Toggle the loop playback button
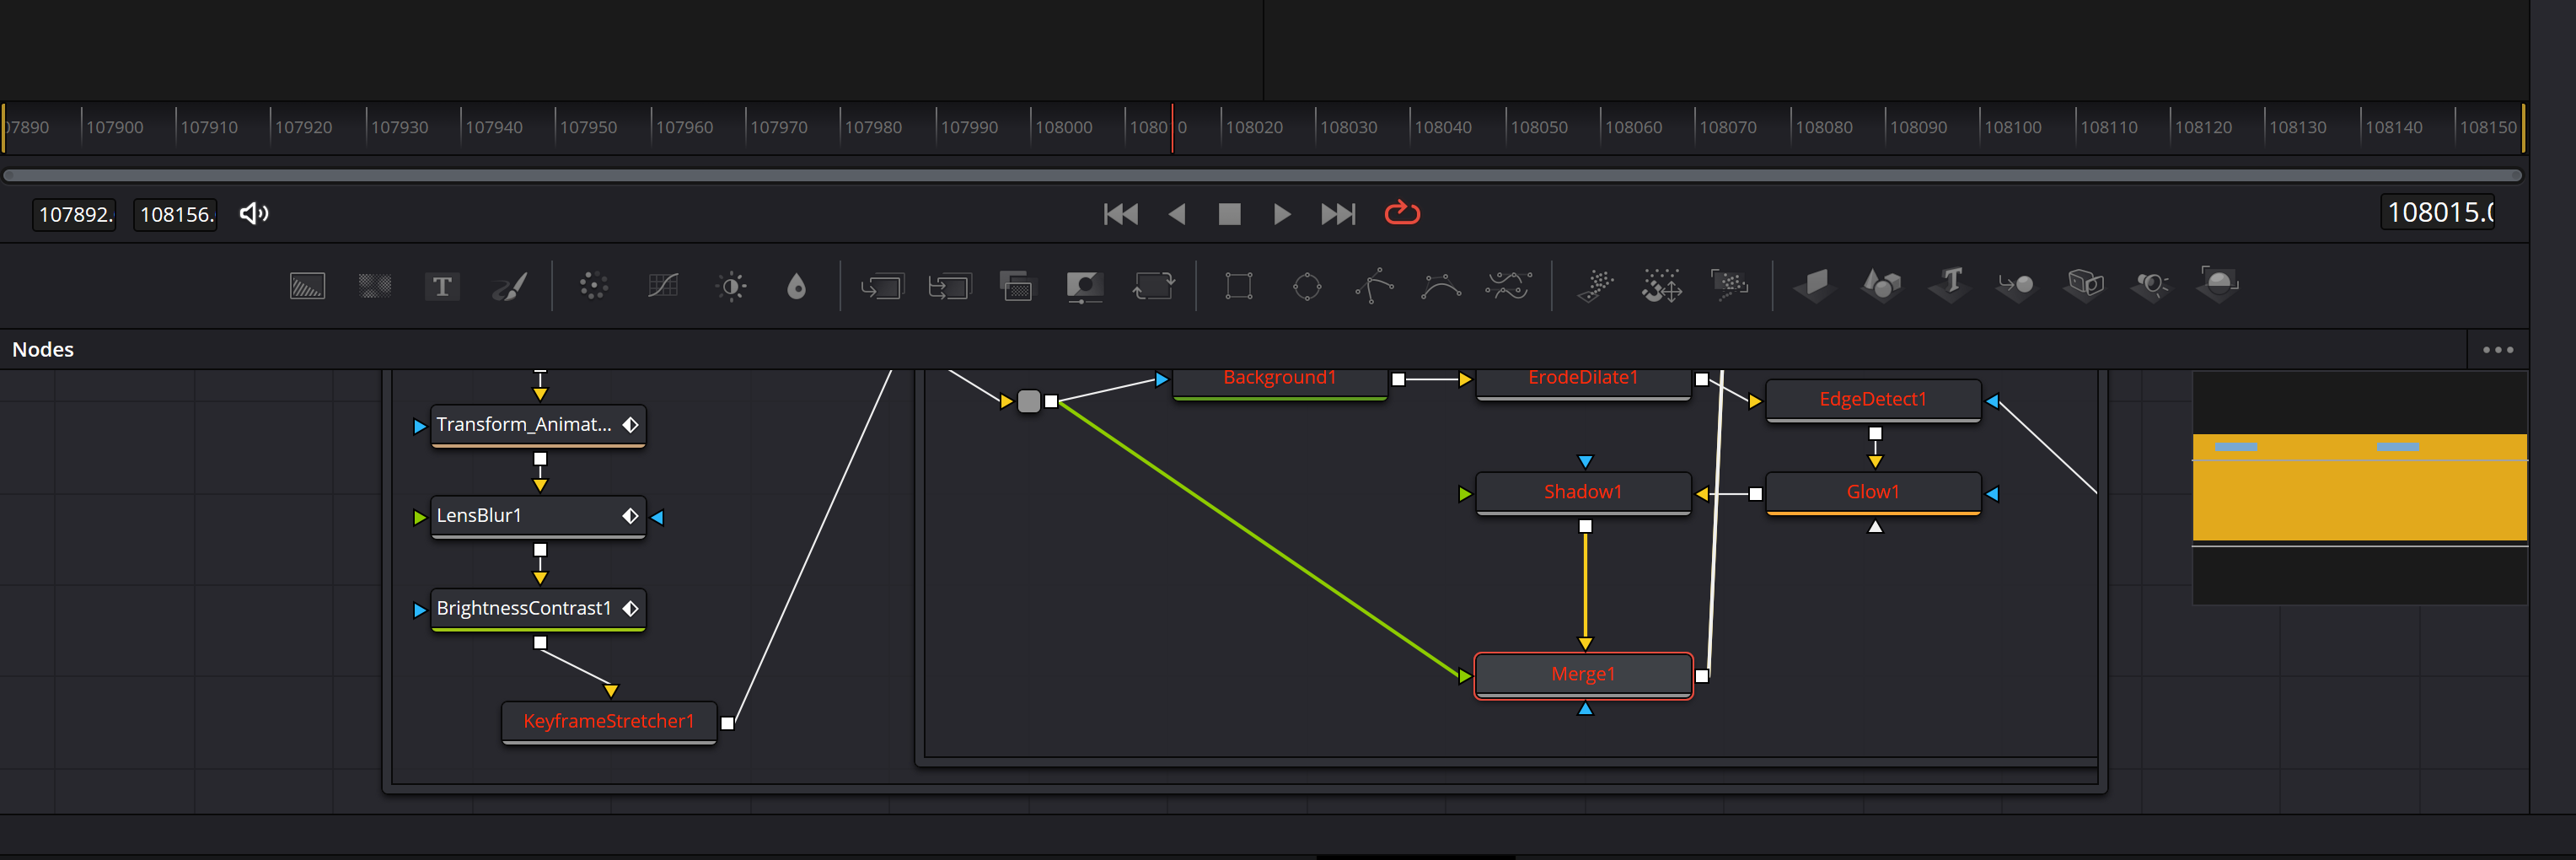This screenshot has width=2576, height=860. pos(1402,213)
